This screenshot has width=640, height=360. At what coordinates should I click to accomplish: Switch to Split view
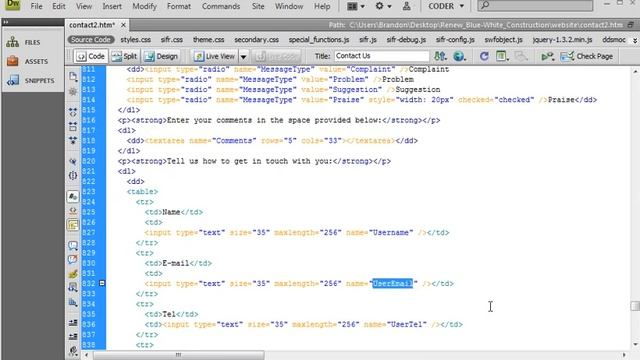(x=124, y=56)
